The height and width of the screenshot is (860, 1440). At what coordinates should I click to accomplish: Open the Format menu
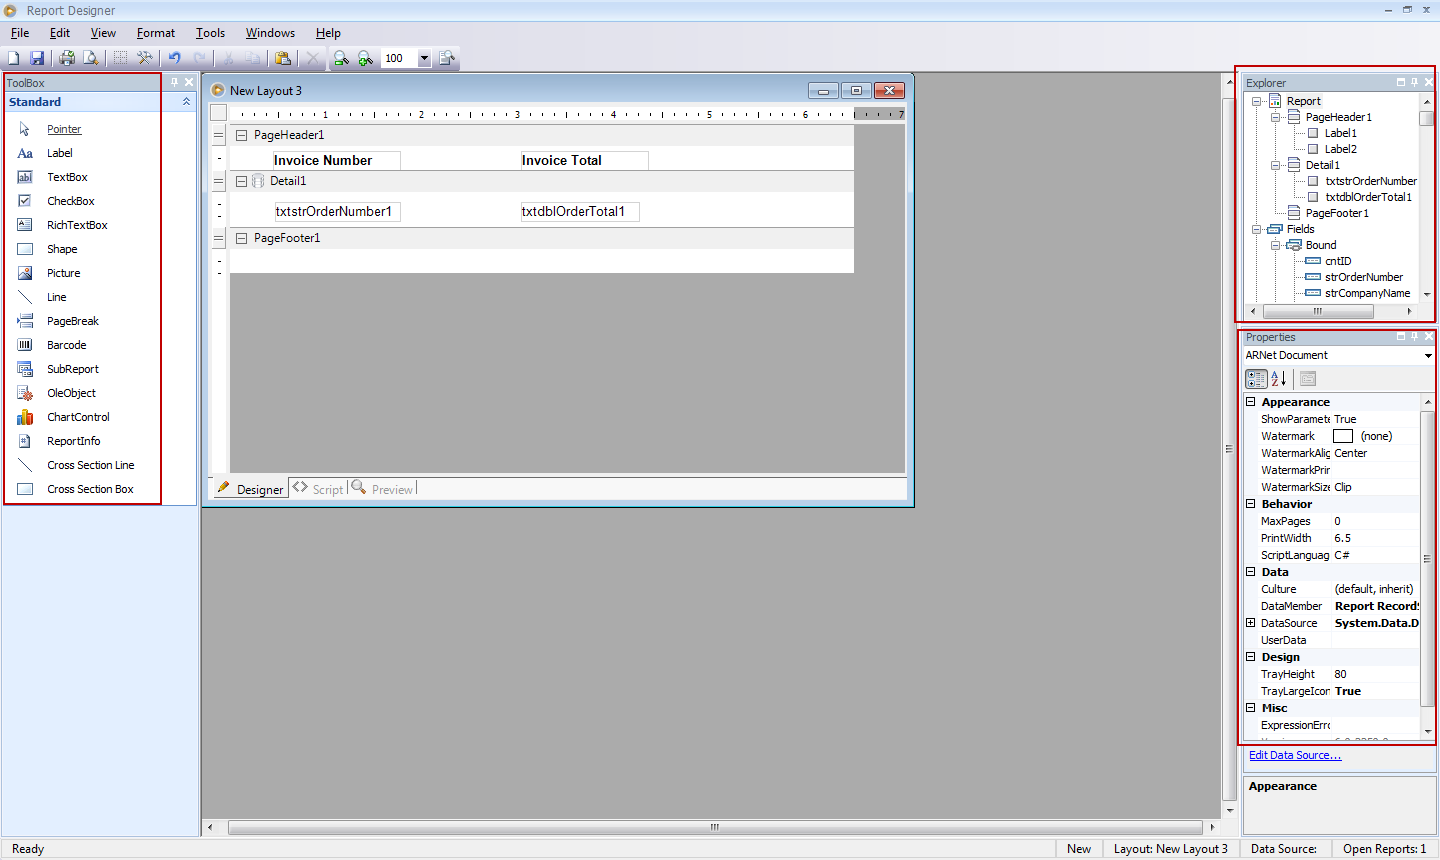point(156,33)
